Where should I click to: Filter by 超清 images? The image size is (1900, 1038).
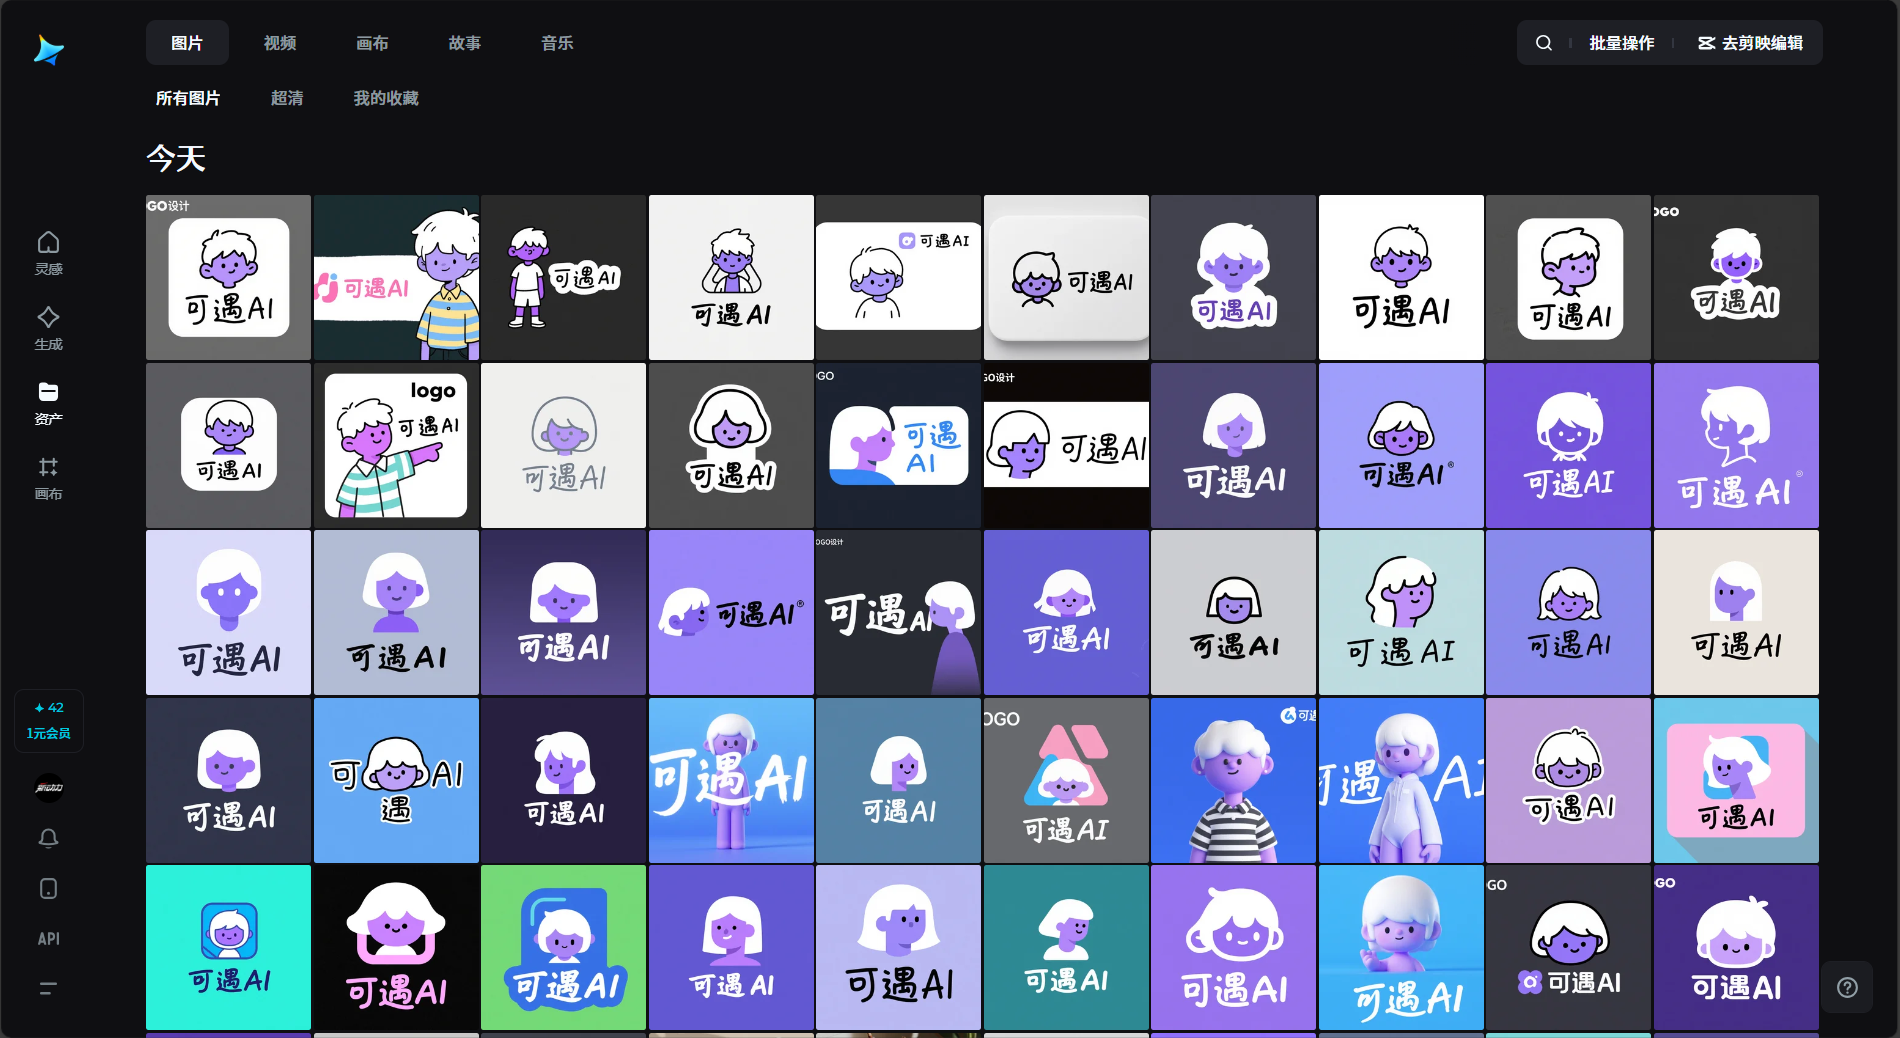287,98
